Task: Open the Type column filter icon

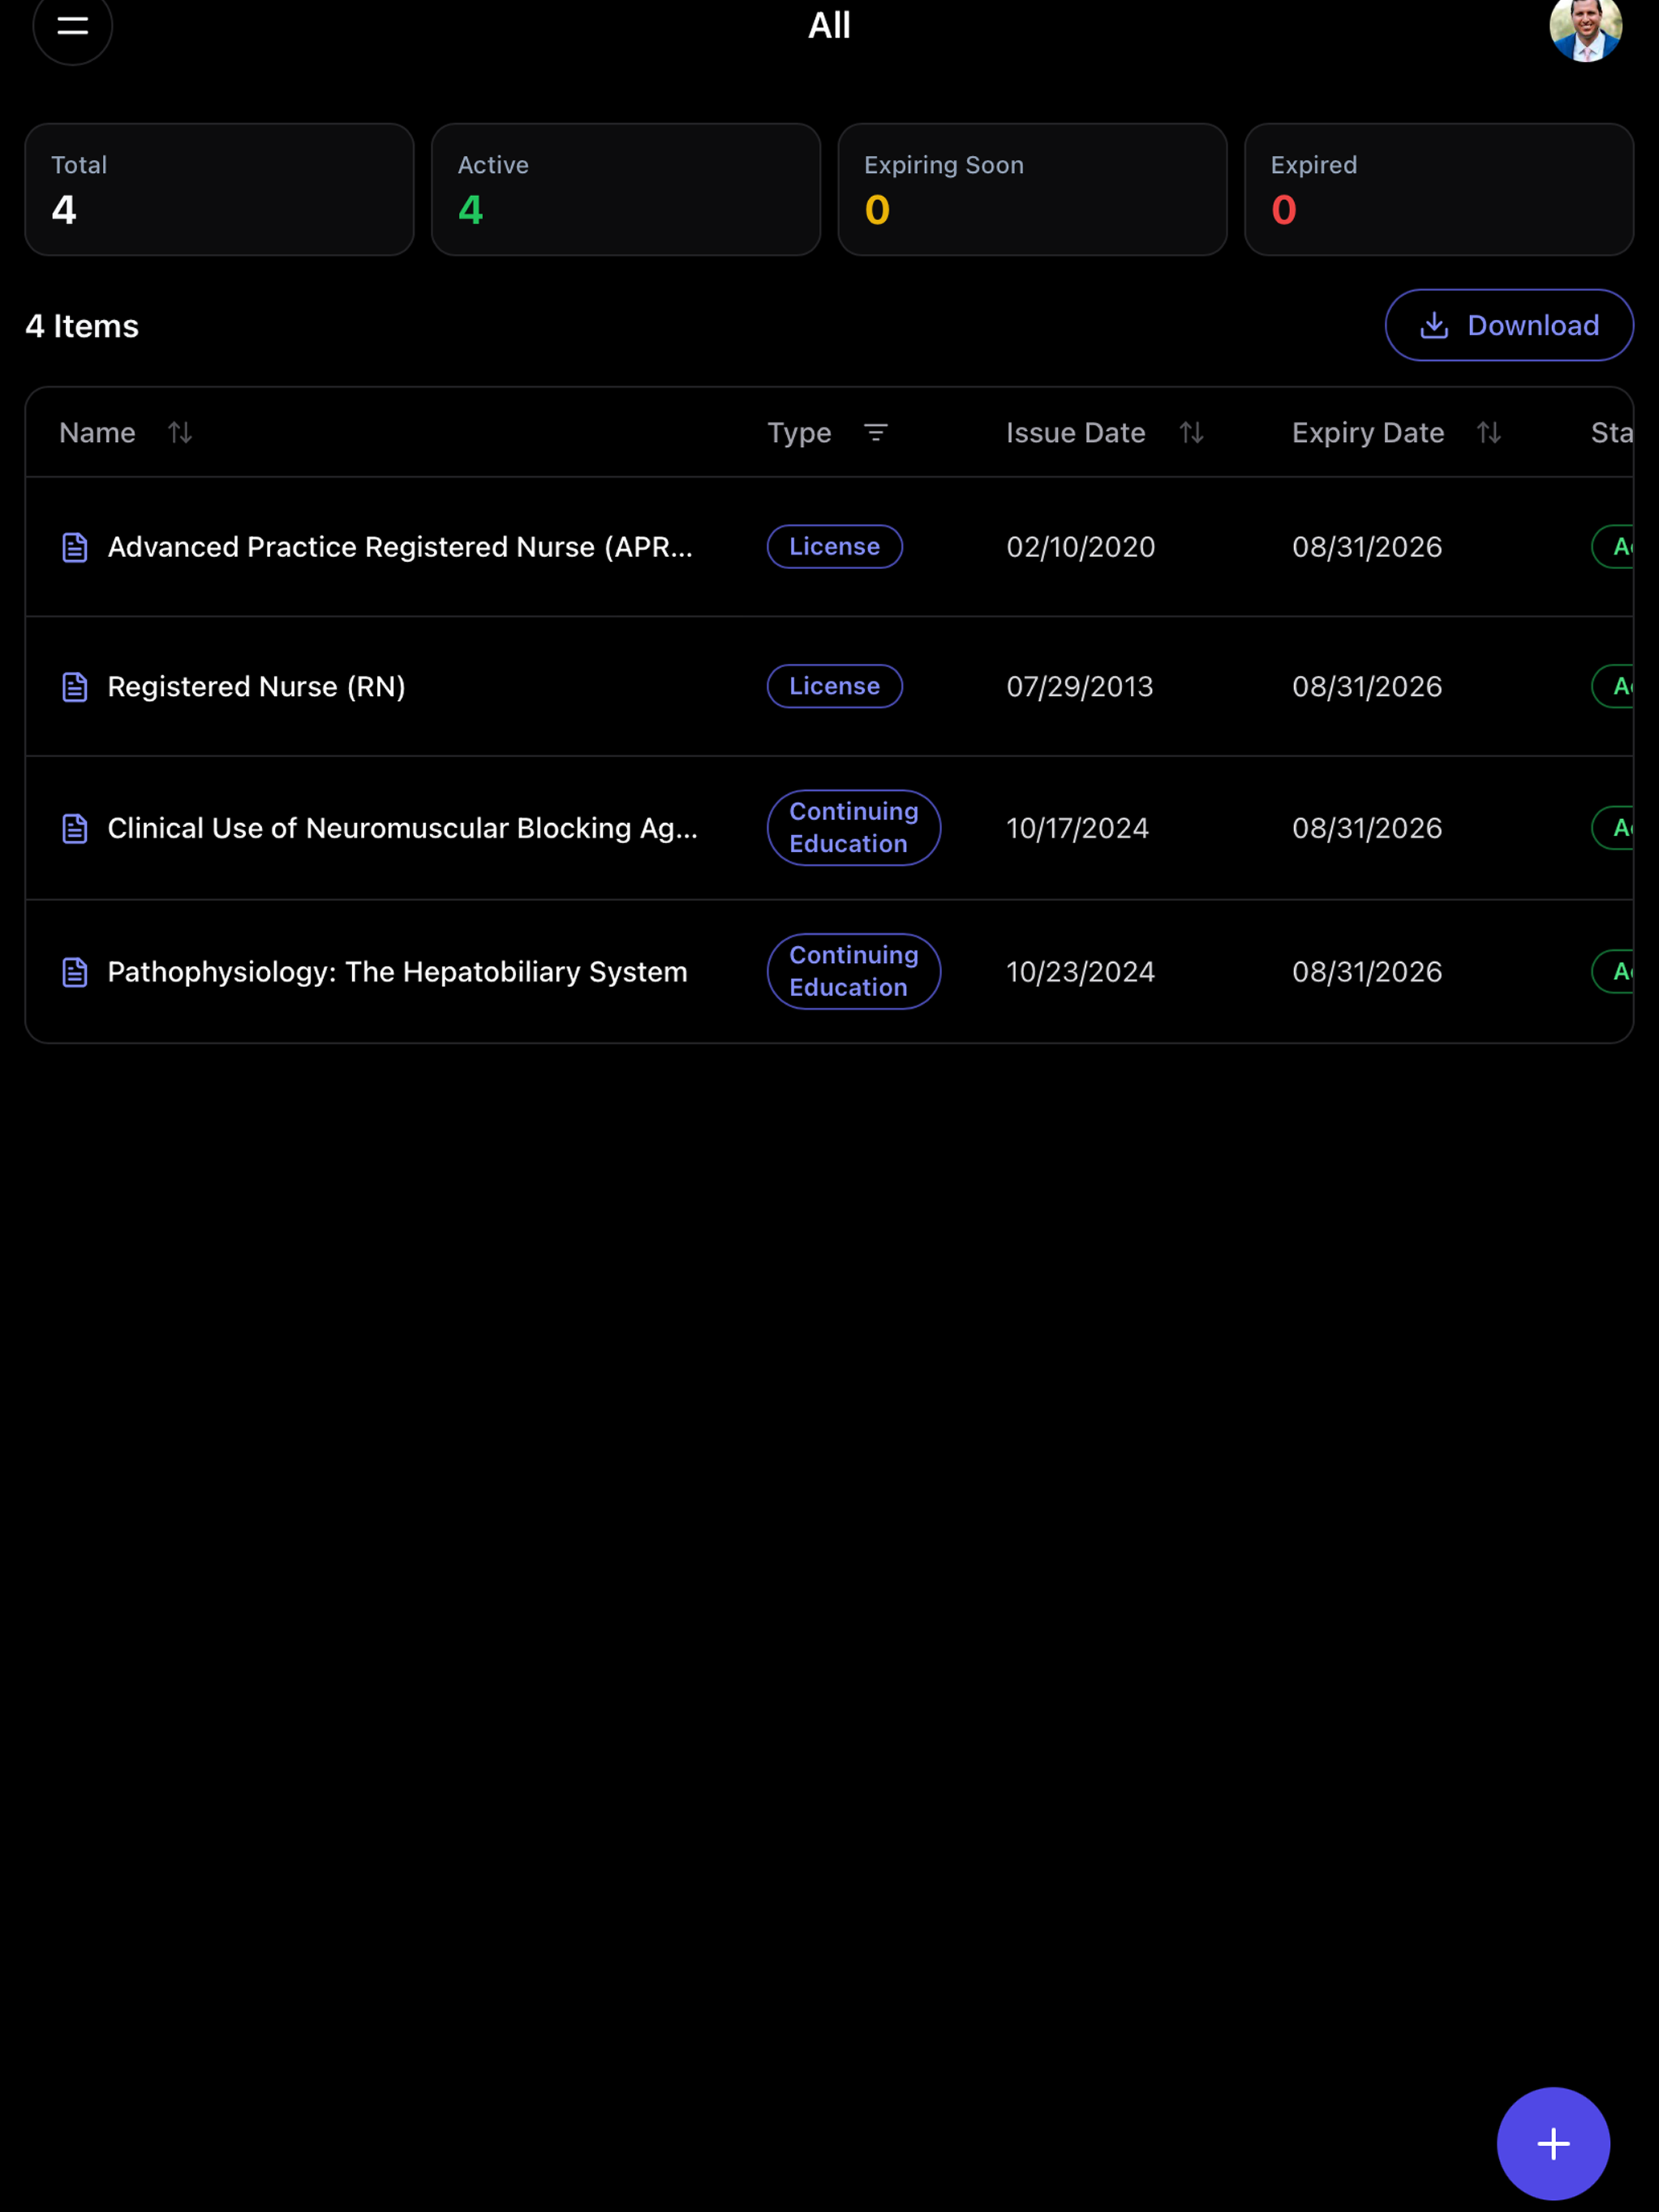Action: coord(876,432)
